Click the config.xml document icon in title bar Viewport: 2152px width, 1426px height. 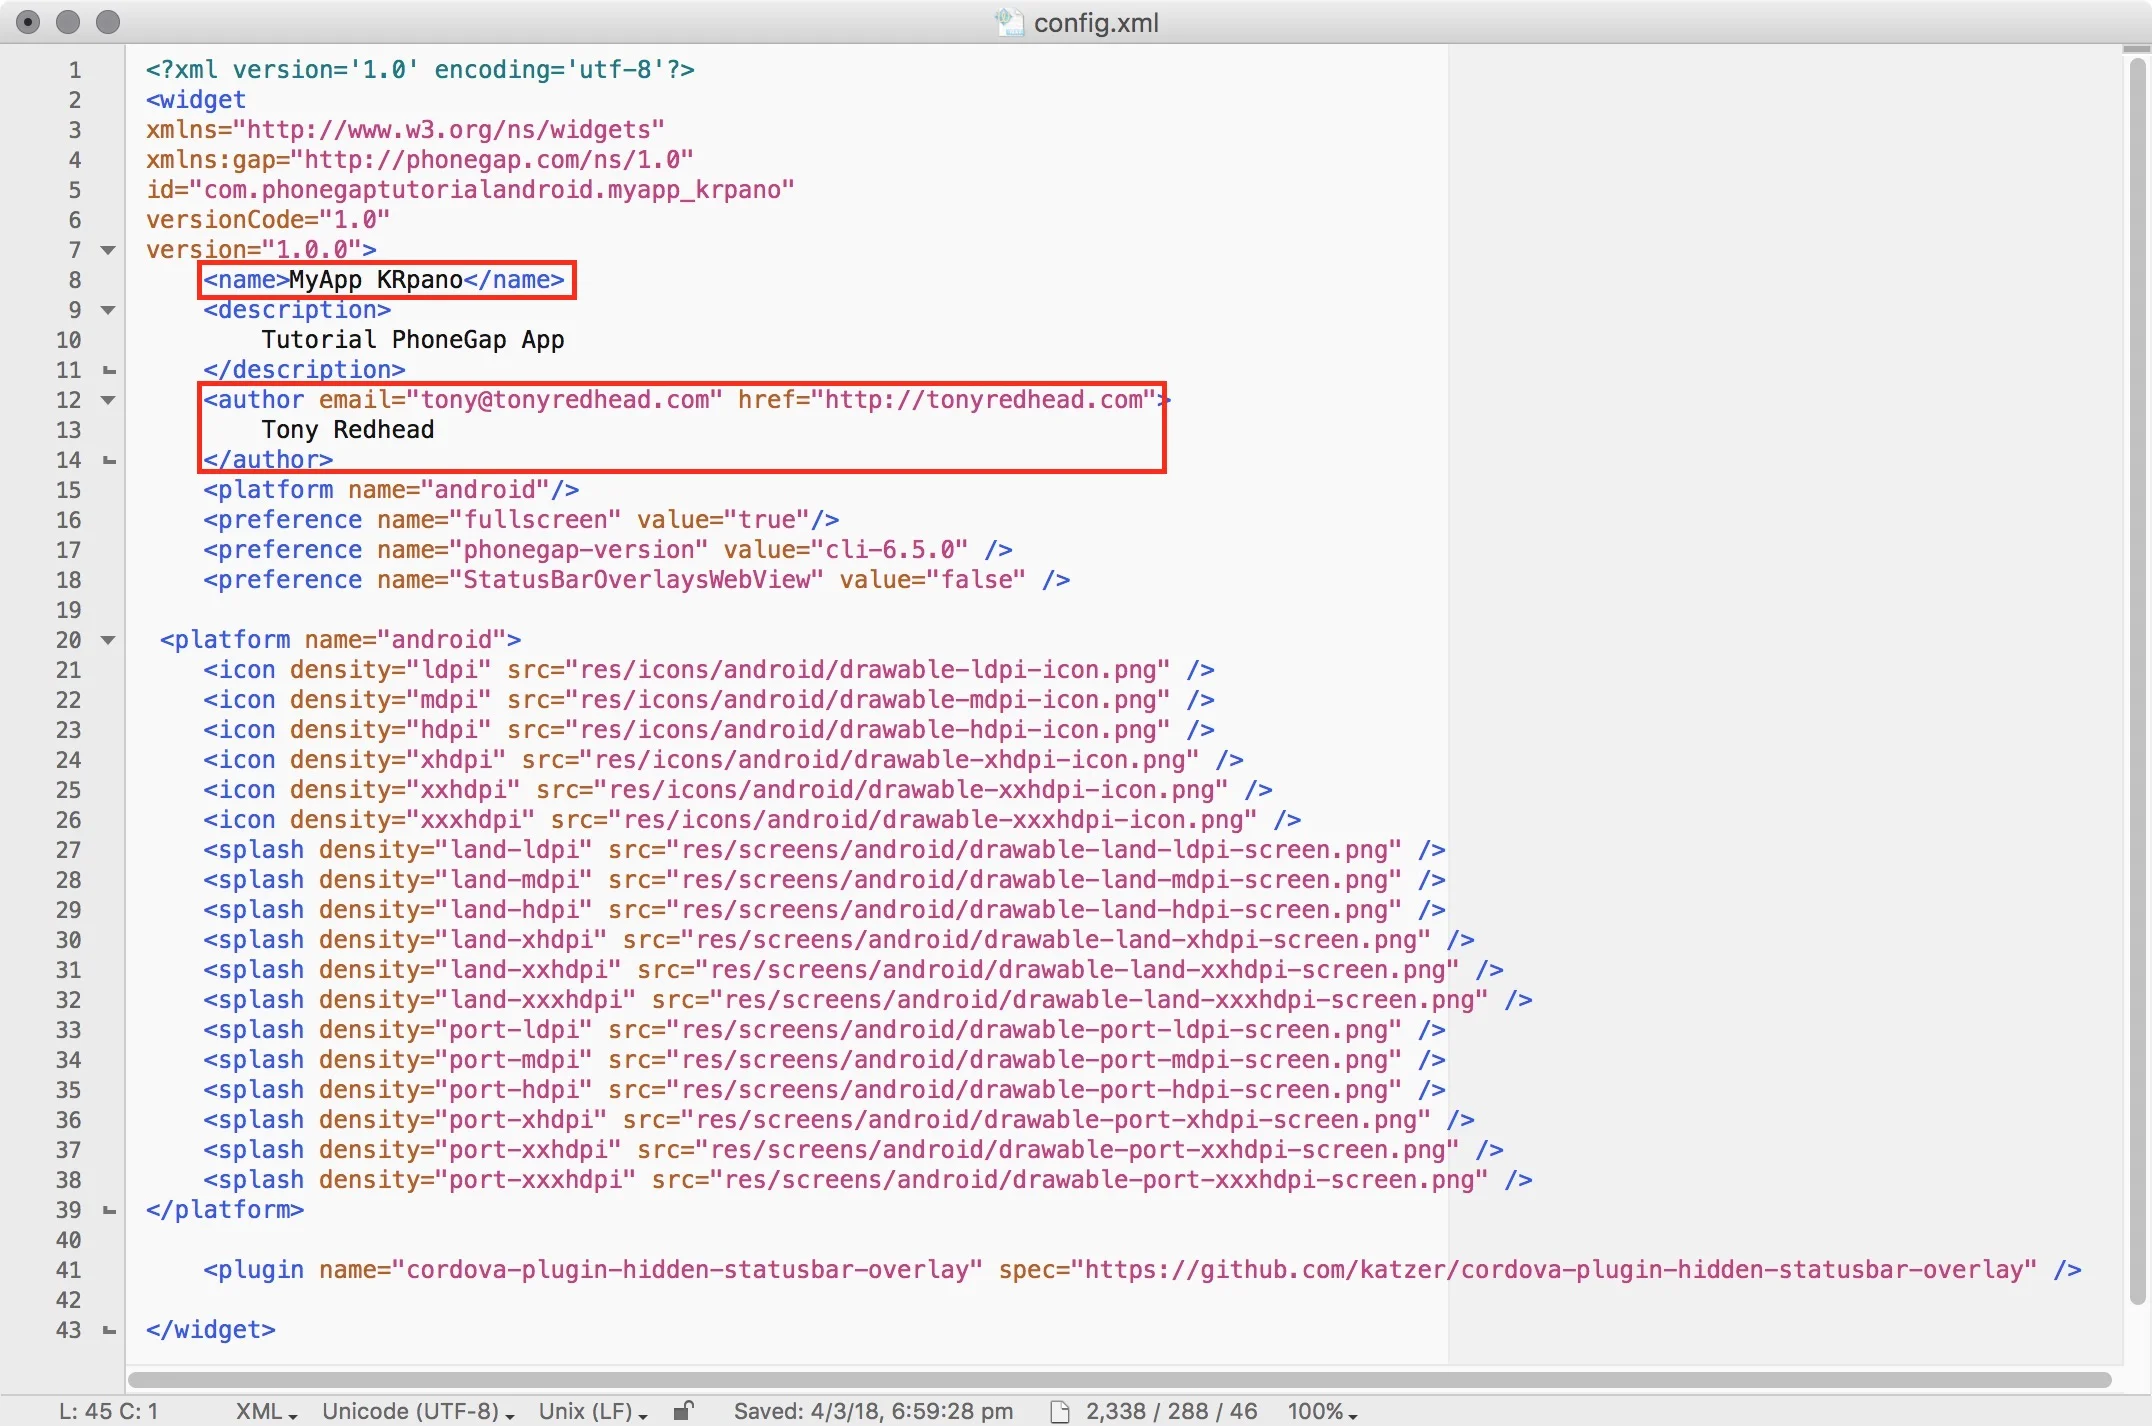[x=1010, y=22]
